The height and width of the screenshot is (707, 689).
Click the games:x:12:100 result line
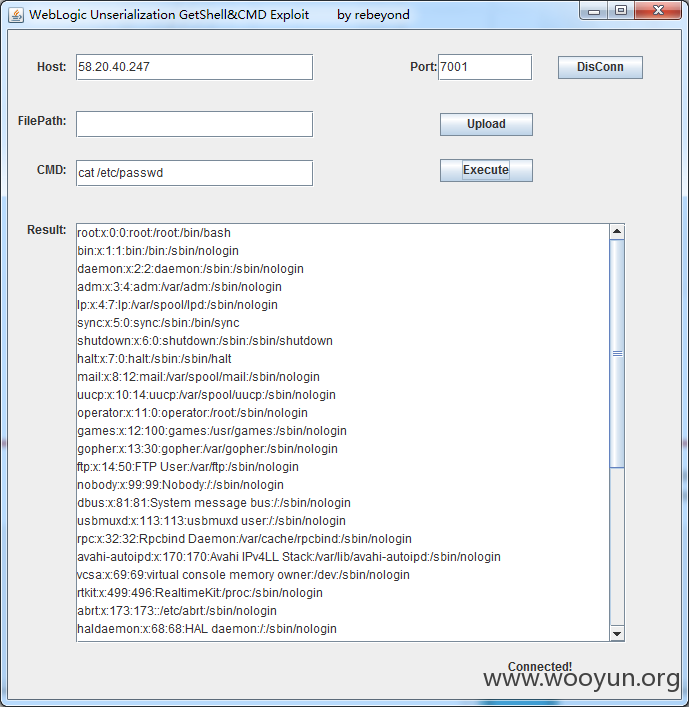click(x=212, y=431)
